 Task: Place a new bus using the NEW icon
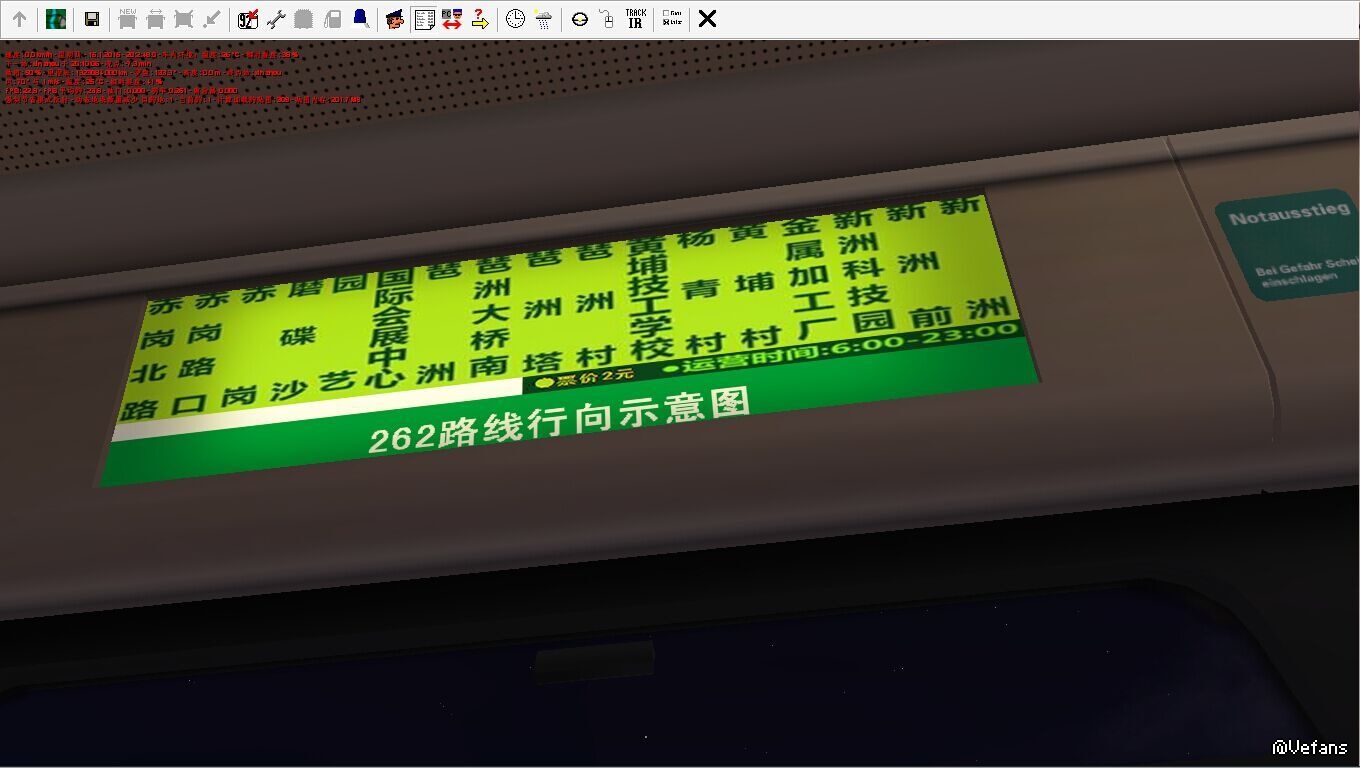[127, 19]
